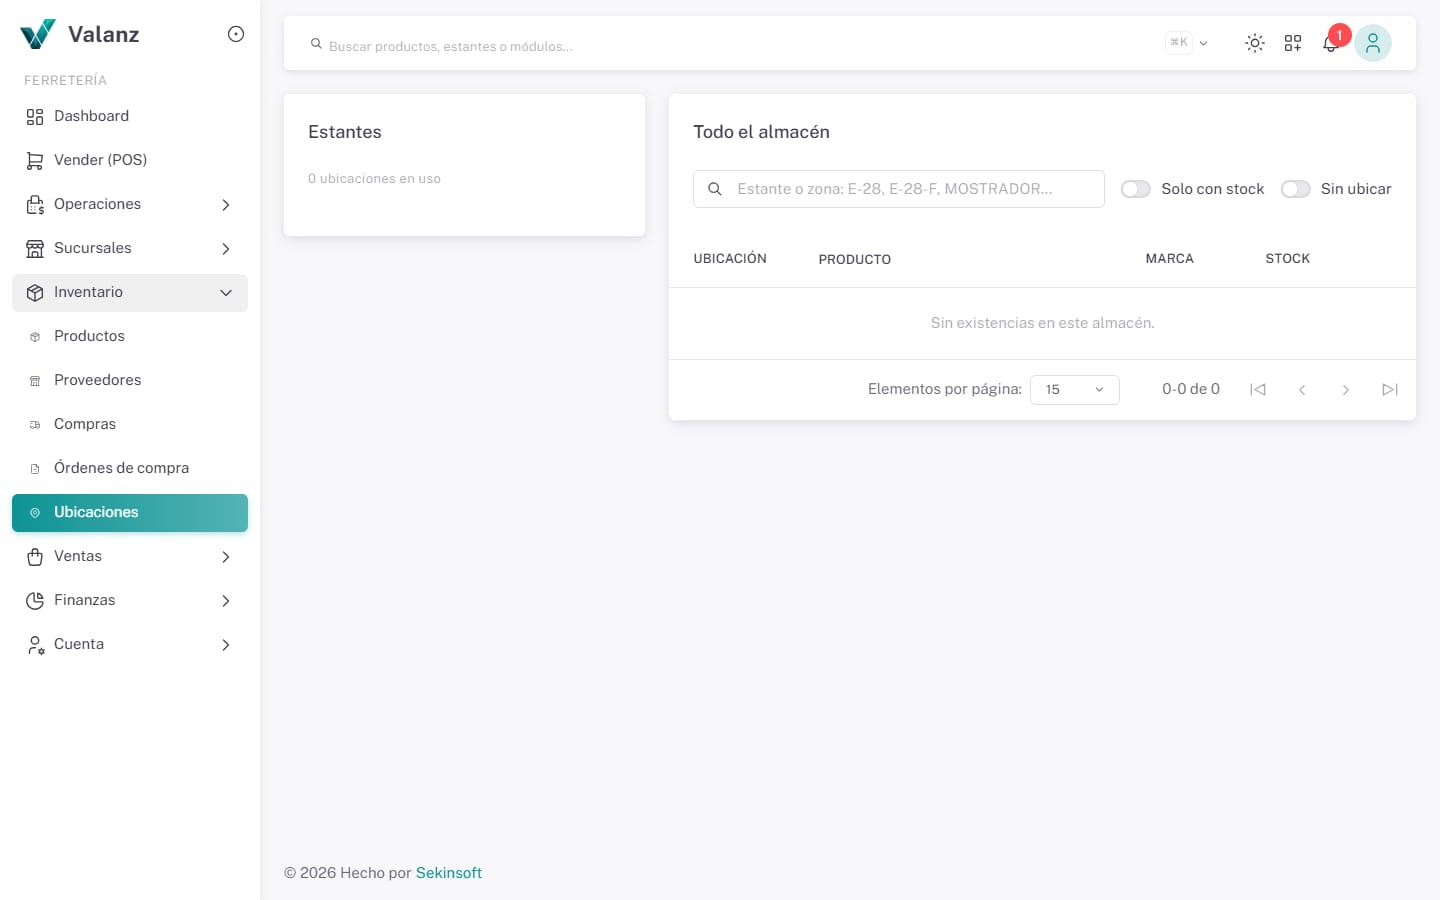The width and height of the screenshot is (1440, 900).
Task: Open the search shortcut dropdown chevron
Action: tap(1204, 43)
